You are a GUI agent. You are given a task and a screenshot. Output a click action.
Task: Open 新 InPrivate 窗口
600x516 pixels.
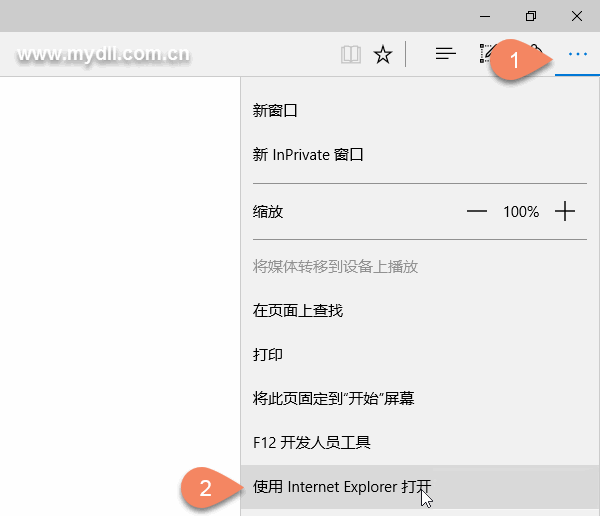point(420,155)
